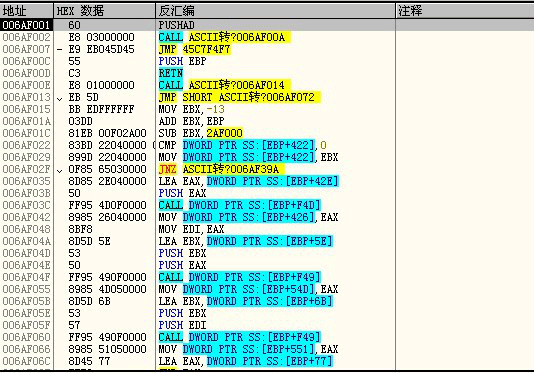Click LEA EAX,[EBP+77] instruction
Screen dimensions: 534x373
pos(245,361)
